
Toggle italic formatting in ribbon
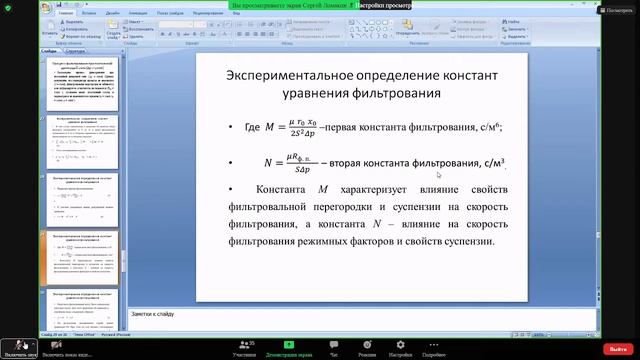170,34
